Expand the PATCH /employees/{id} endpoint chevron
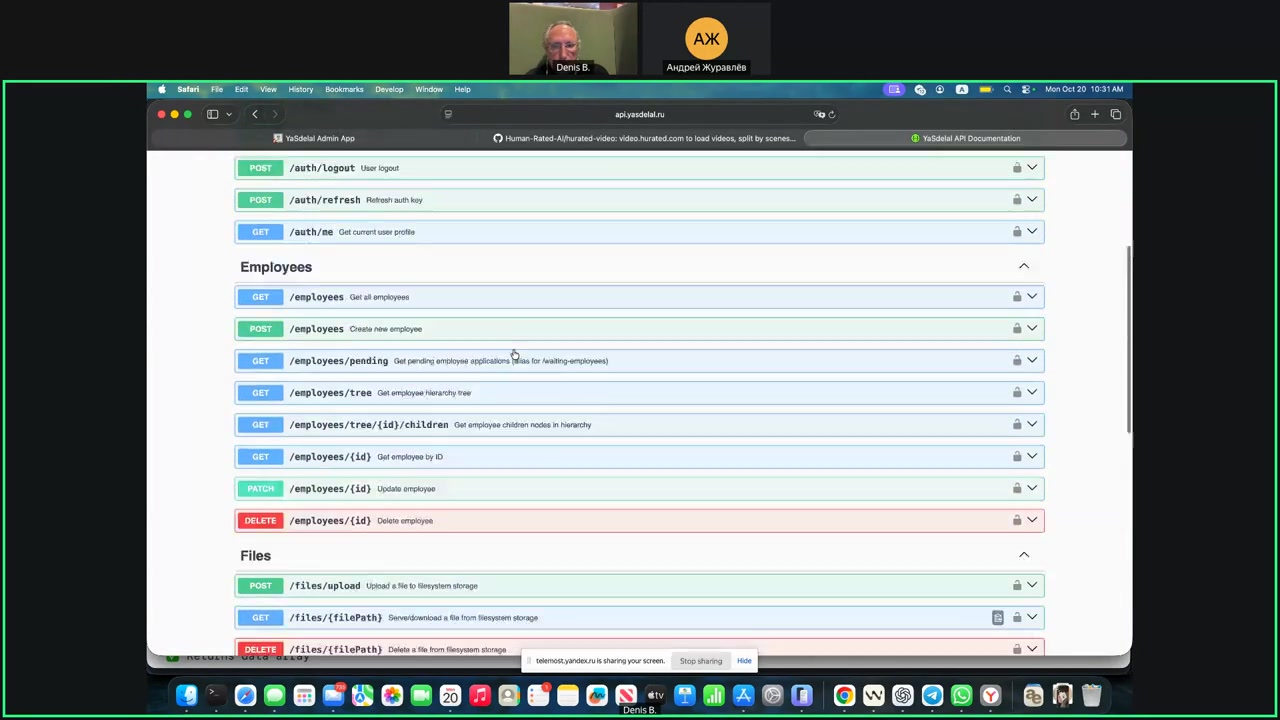 1032,488
